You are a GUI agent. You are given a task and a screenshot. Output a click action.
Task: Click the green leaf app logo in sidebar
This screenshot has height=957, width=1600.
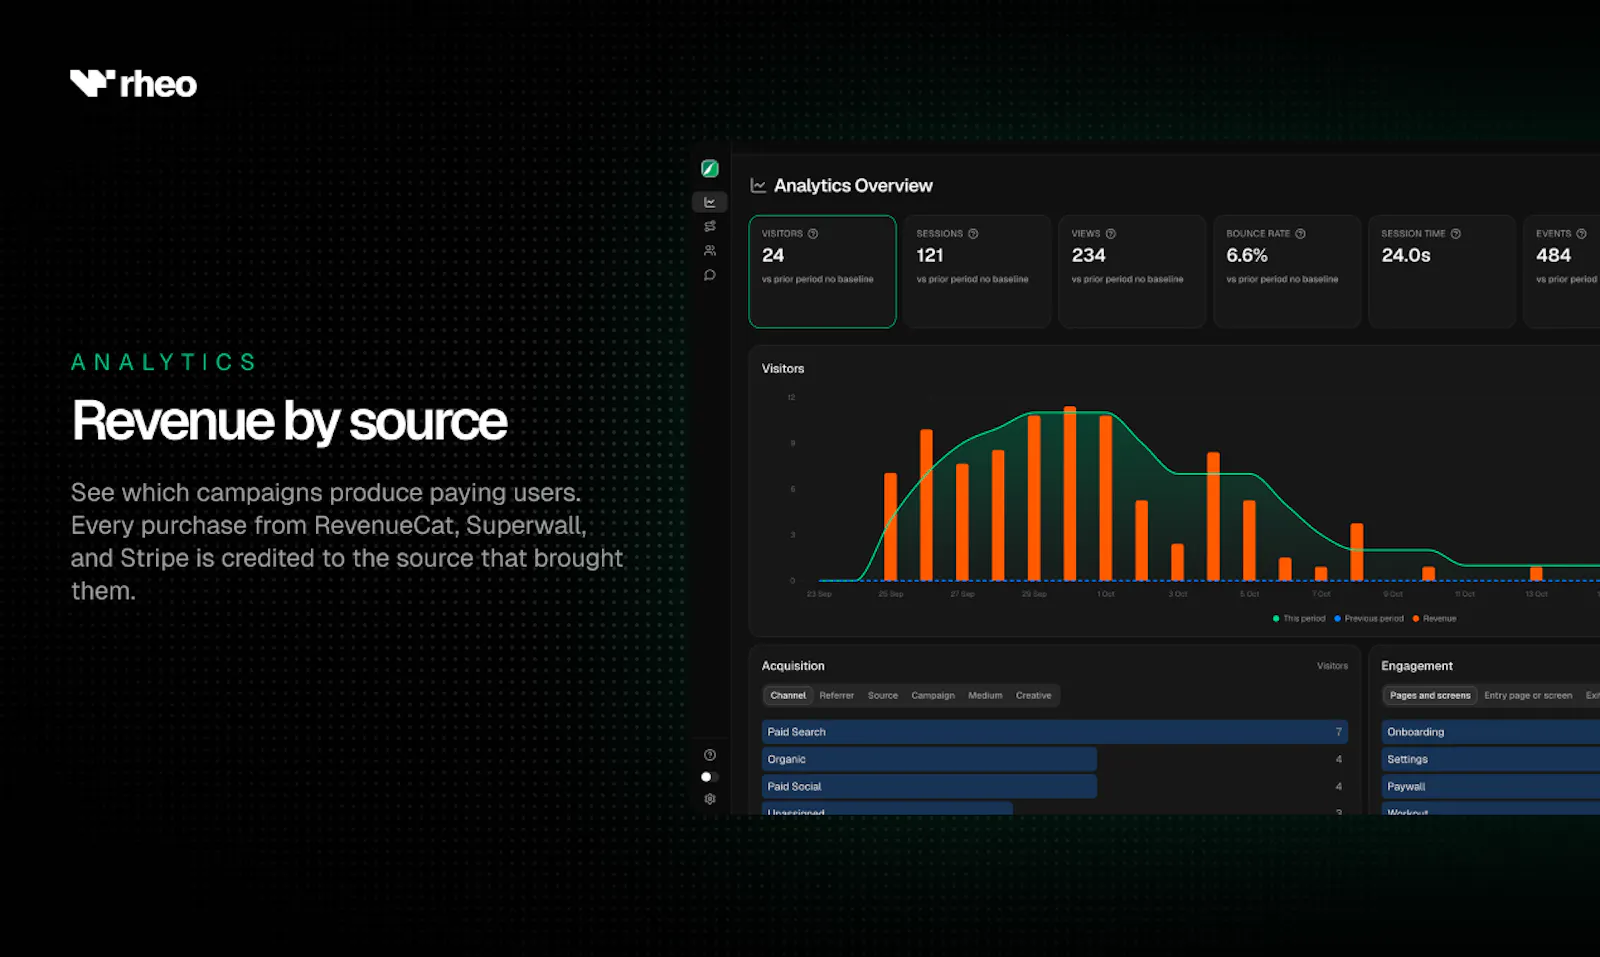[x=710, y=169]
